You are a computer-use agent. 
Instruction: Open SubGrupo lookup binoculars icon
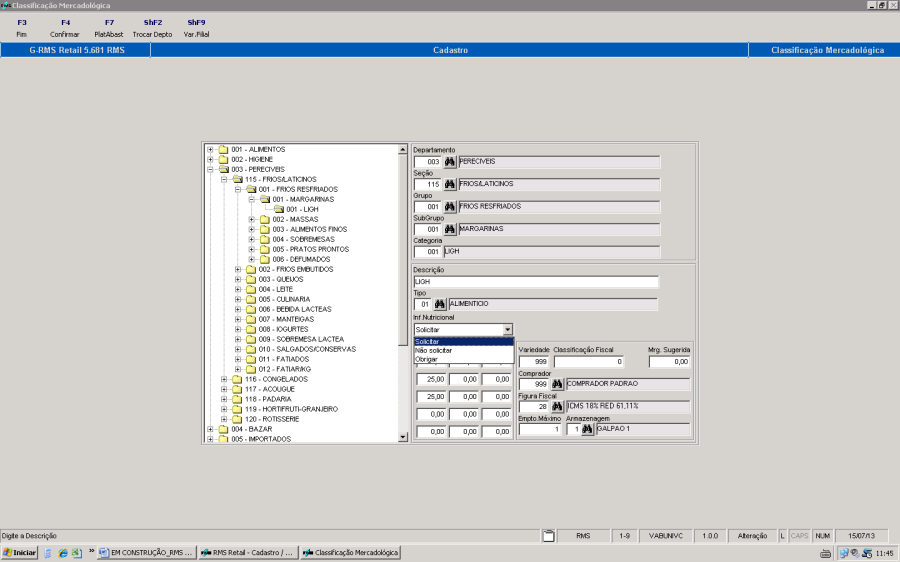click(449, 229)
